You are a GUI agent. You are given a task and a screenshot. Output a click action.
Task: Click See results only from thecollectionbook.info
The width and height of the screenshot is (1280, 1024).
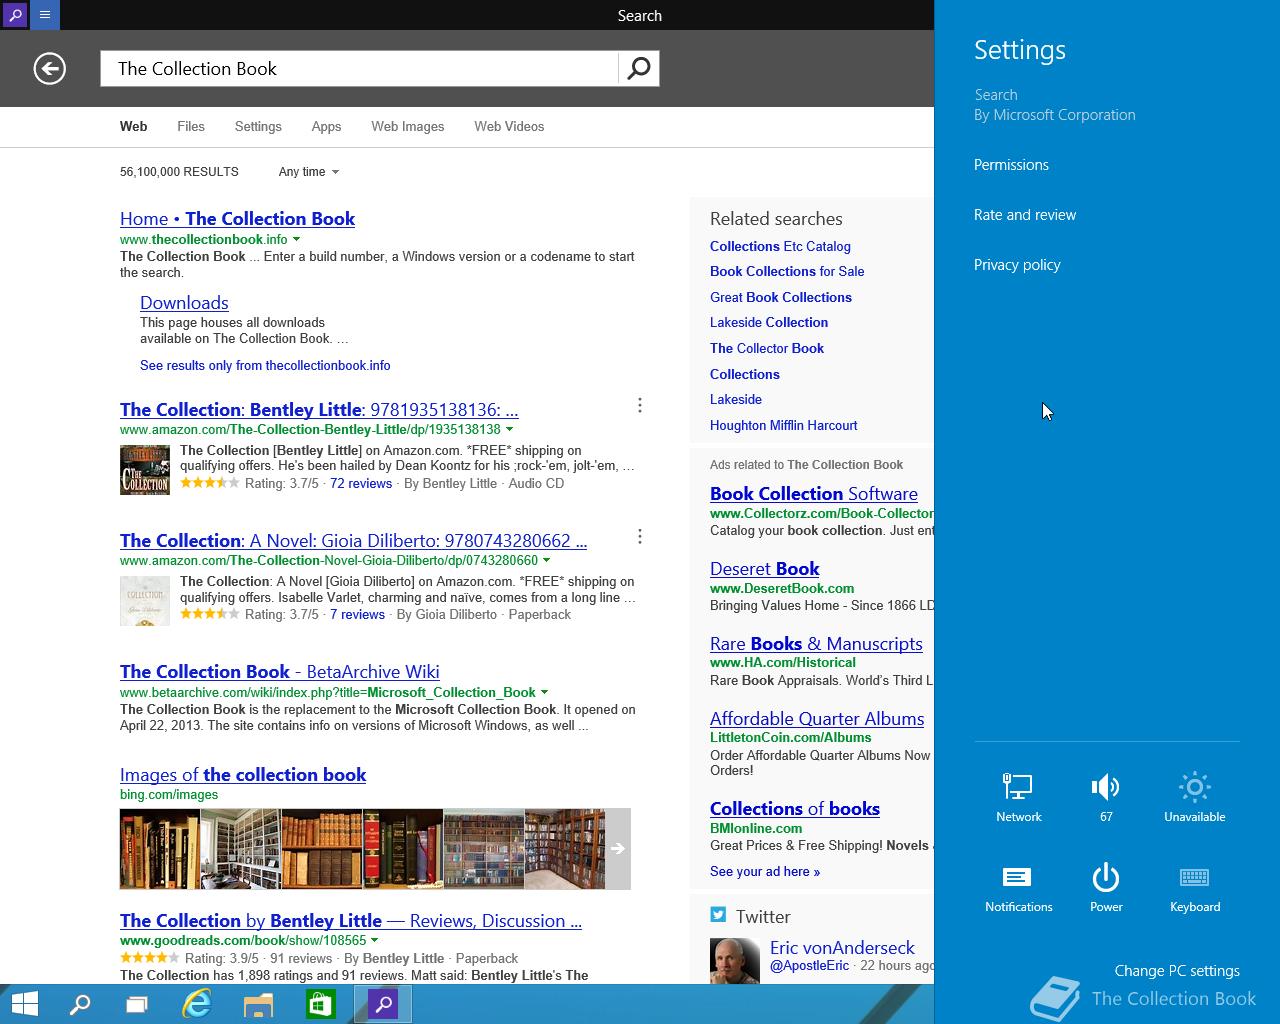pos(265,366)
